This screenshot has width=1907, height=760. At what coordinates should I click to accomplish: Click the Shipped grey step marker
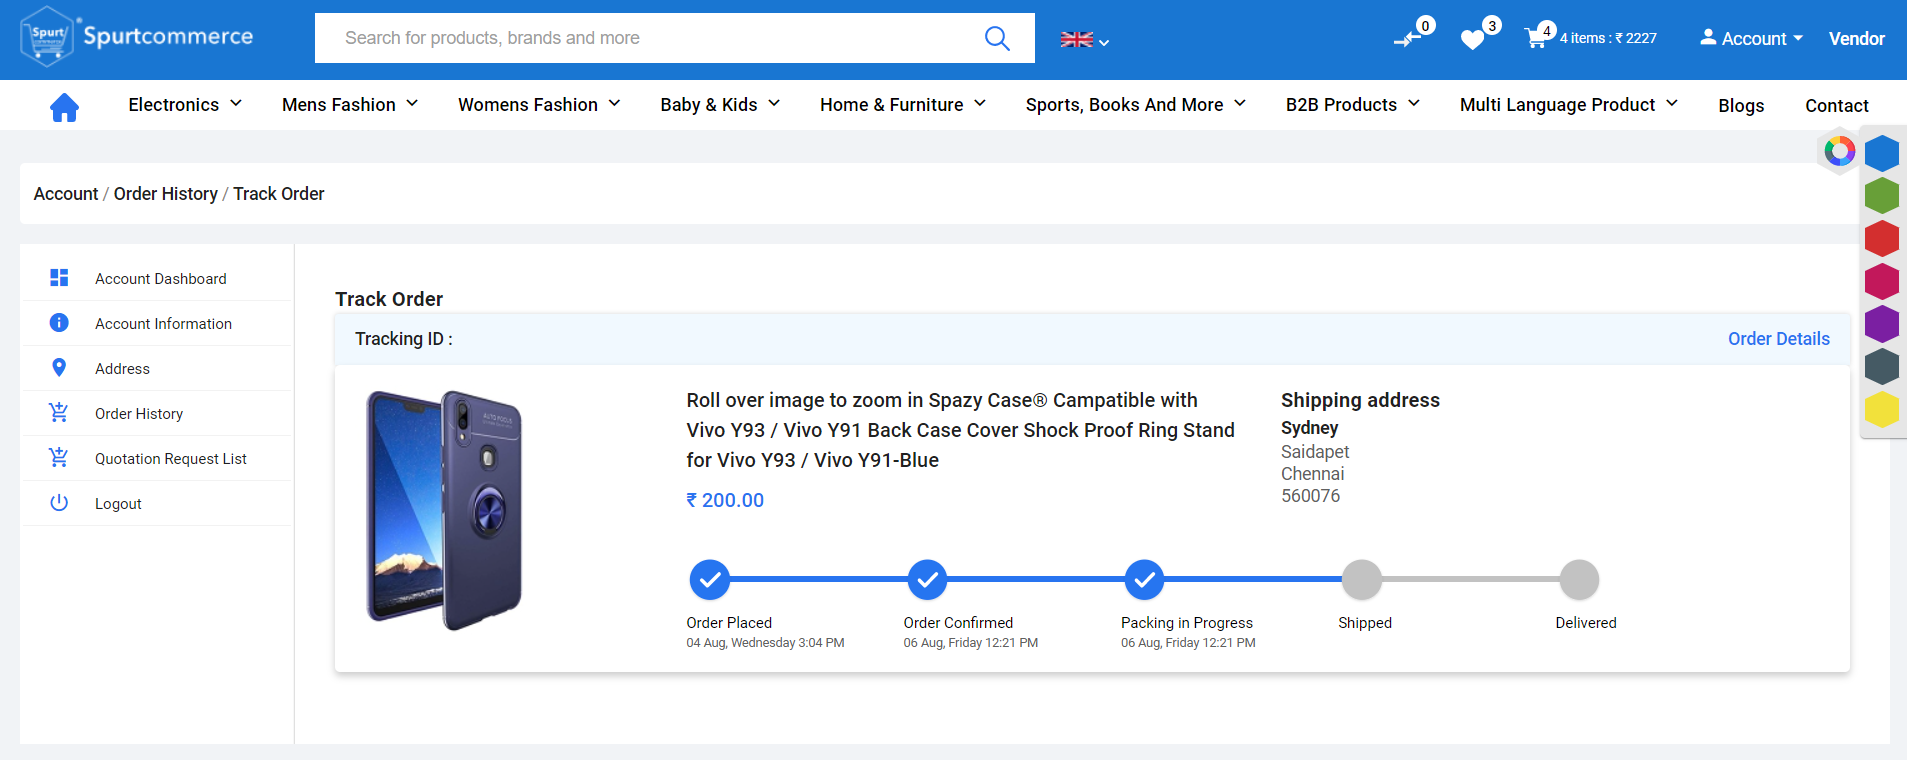1362,579
